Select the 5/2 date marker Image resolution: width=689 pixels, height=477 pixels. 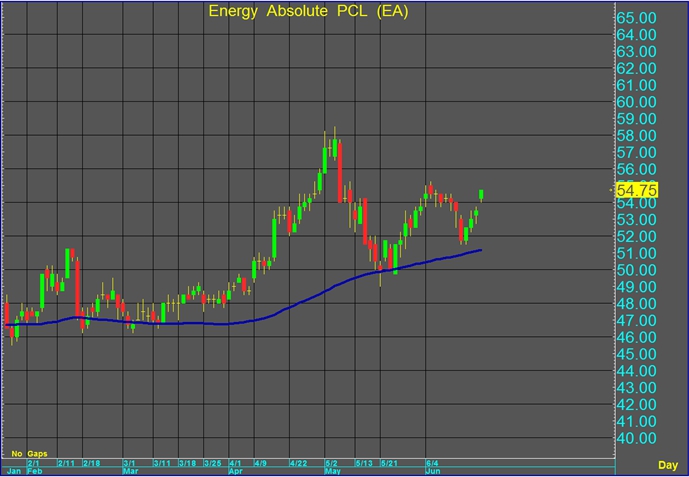(x=331, y=463)
